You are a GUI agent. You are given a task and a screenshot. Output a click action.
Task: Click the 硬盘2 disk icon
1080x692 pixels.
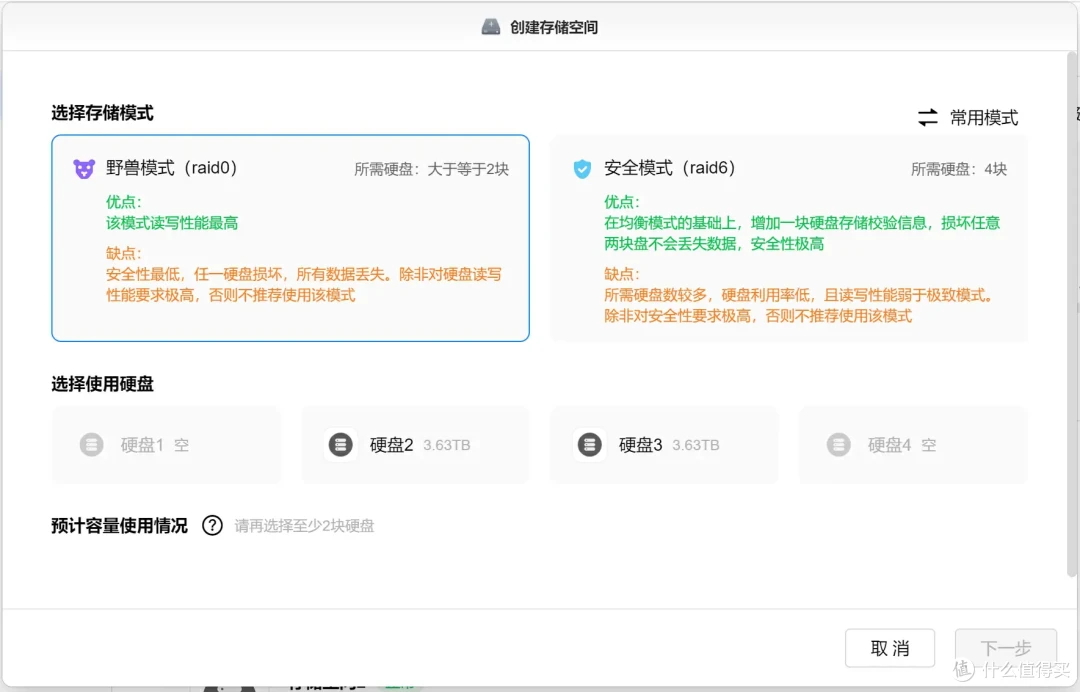point(340,445)
